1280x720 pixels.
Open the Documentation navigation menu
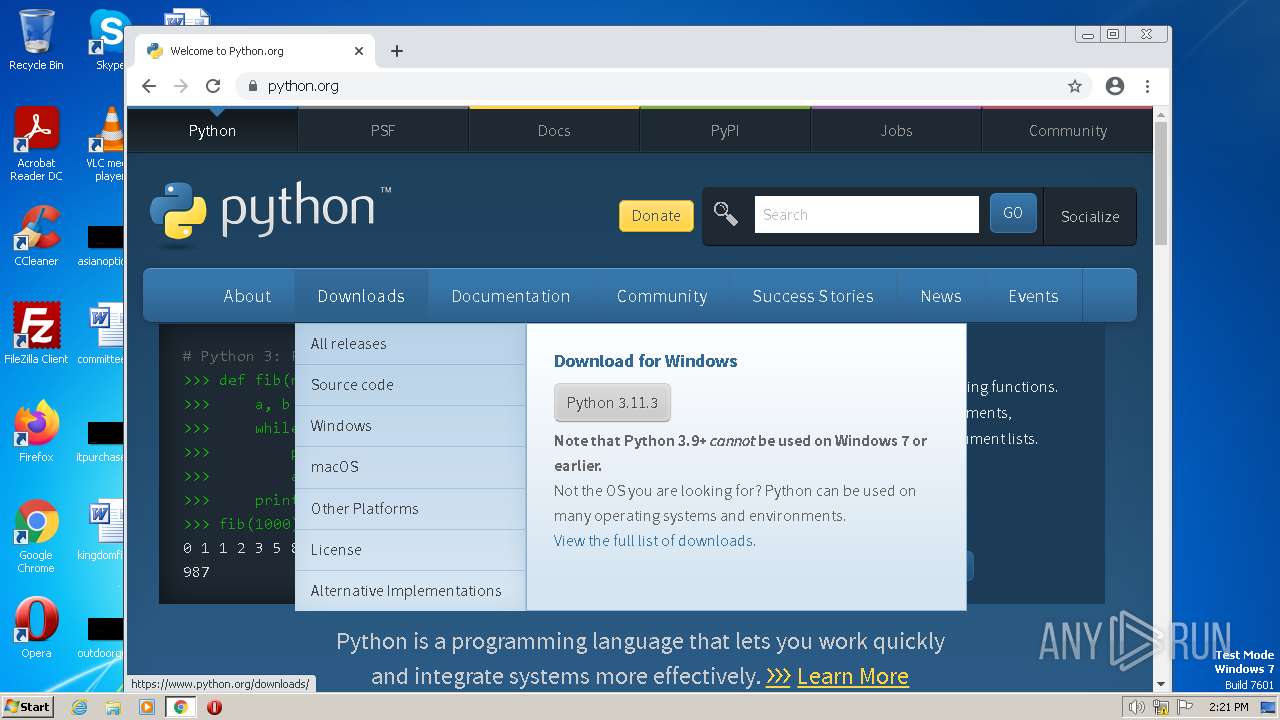pos(511,296)
